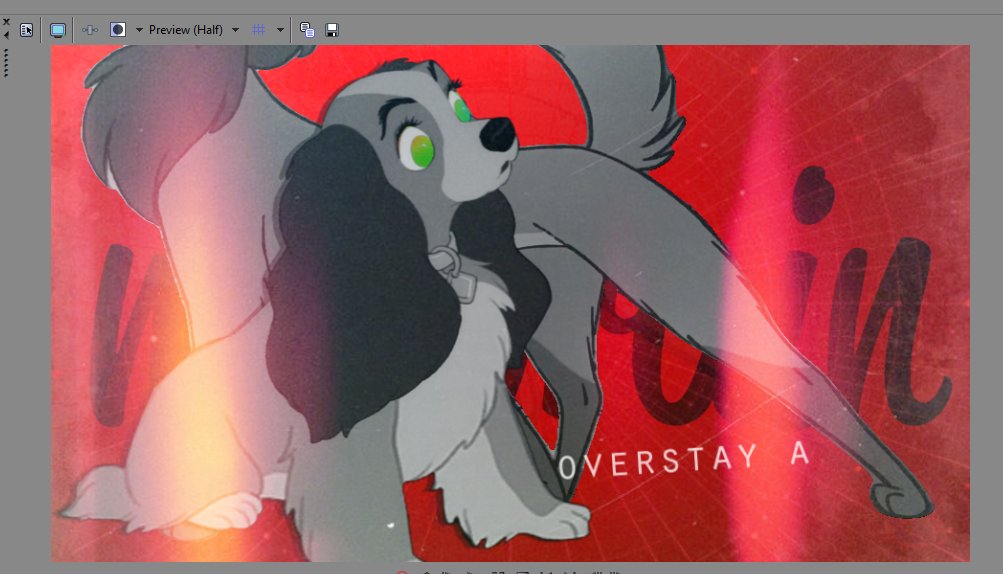
Task: Open Preview (Half) quality dropdown
Action: click(x=193, y=30)
